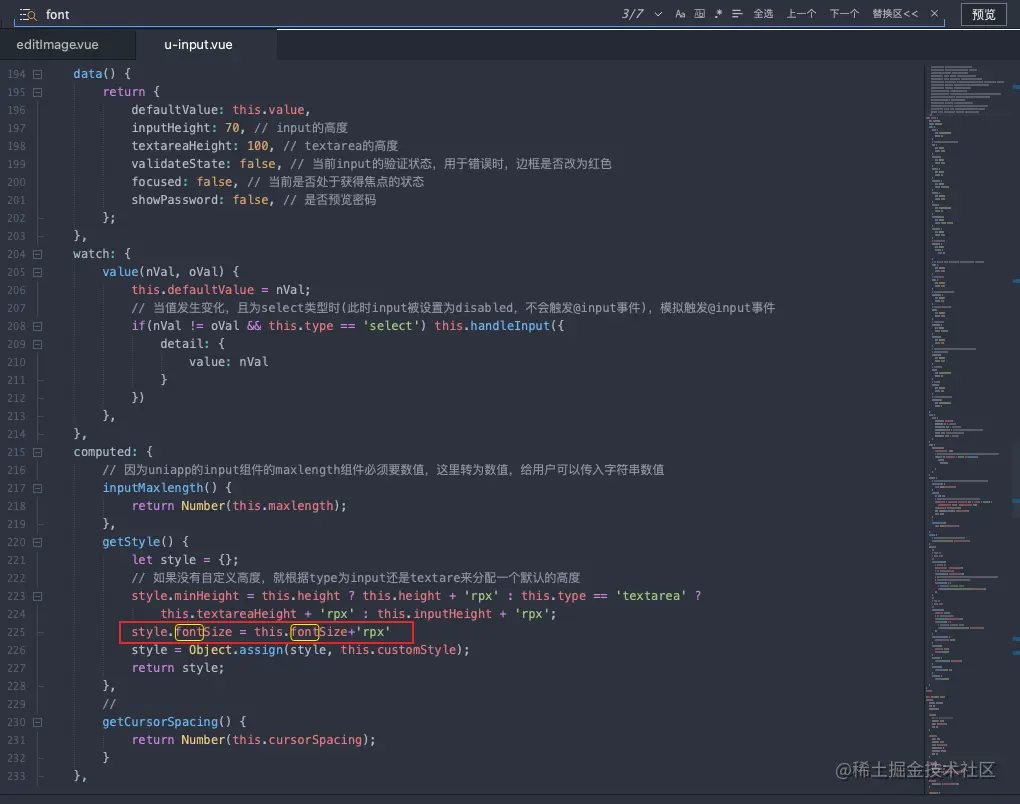Go to next match with '下一个'

[844, 14]
